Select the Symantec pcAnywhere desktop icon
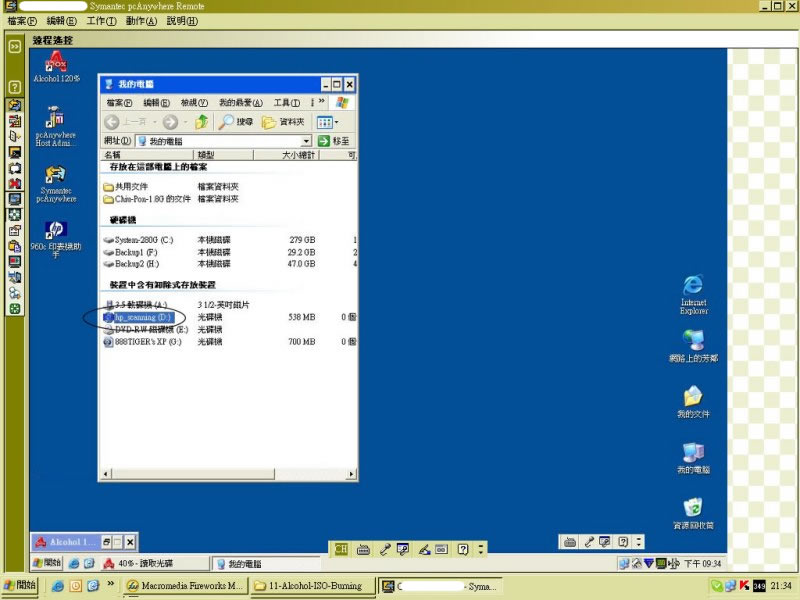The height and width of the screenshot is (600, 800). click(x=56, y=184)
